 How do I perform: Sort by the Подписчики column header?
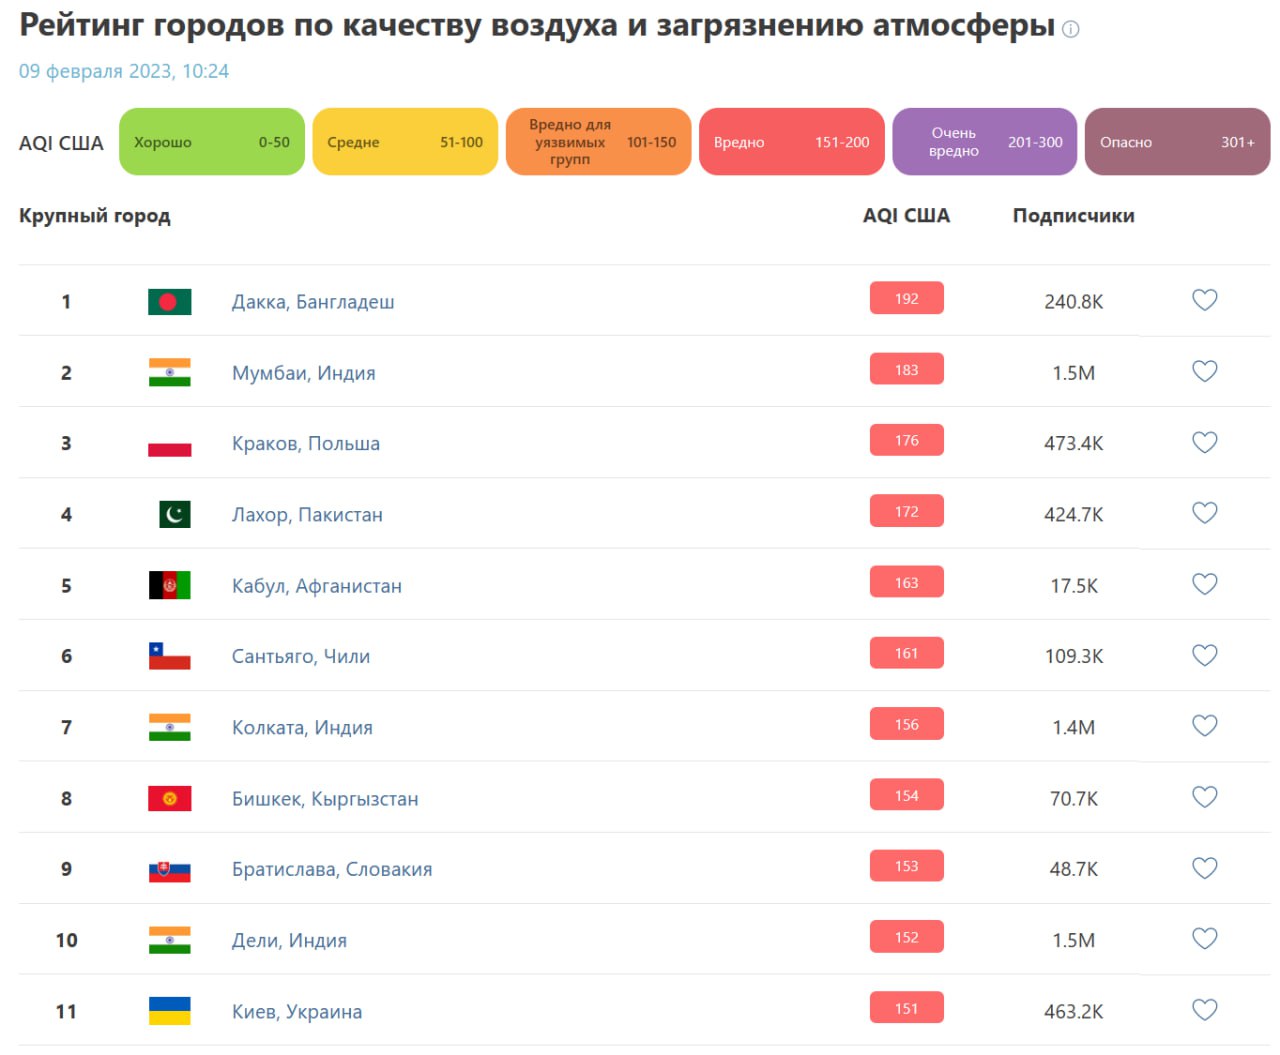[x=1073, y=216]
